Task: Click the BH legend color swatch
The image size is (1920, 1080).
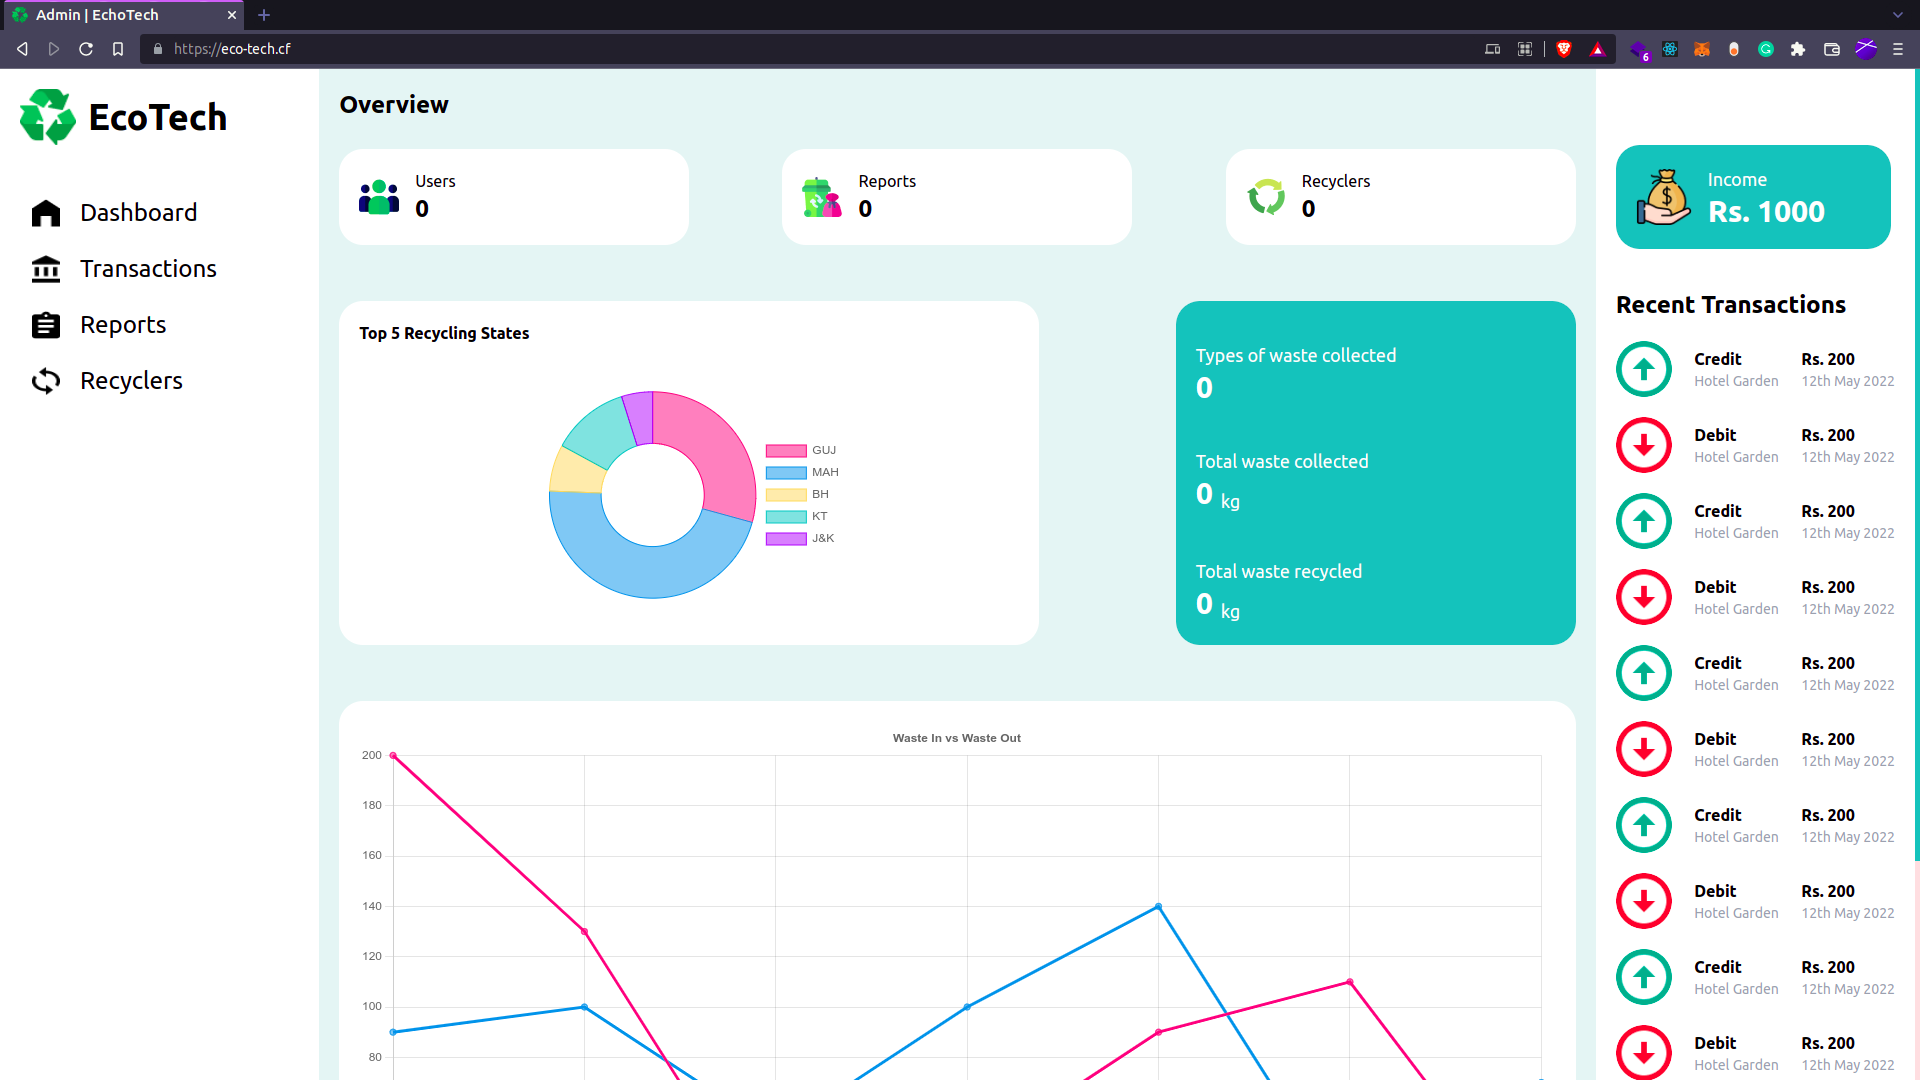Action: (x=786, y=494)
